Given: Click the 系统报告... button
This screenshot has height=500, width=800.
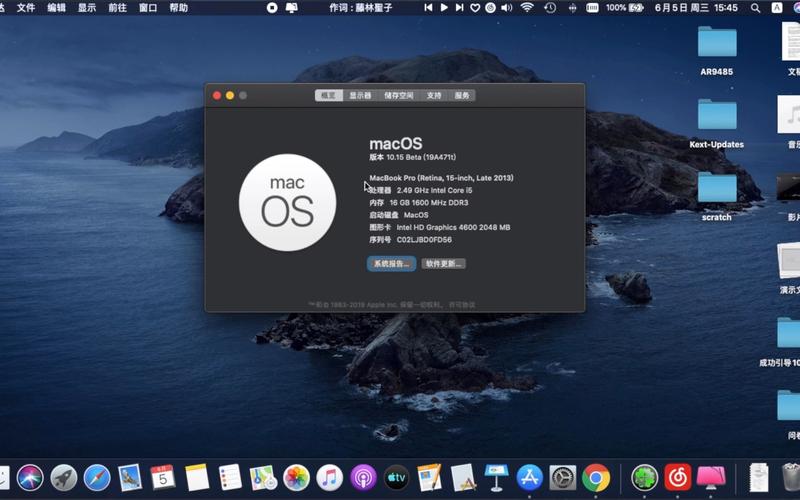Looking at the screenshot, I should pos(391,264).
